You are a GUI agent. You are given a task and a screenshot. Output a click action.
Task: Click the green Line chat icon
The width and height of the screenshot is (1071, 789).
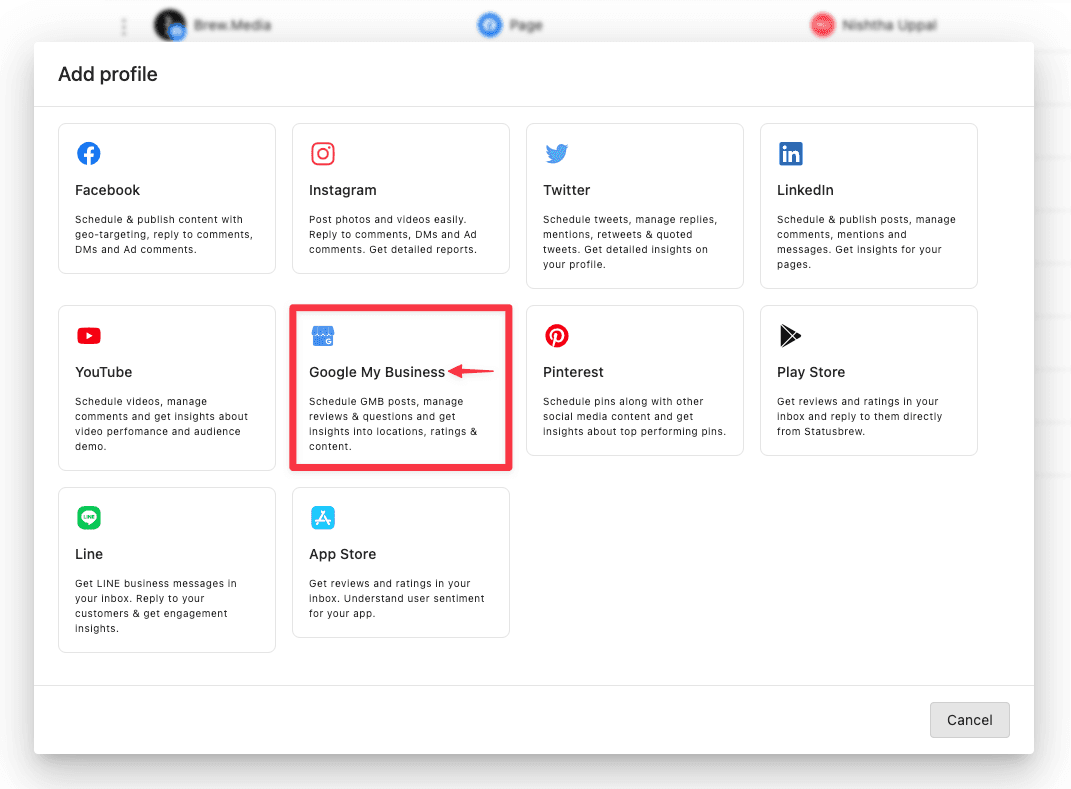[x=89, y=518]
